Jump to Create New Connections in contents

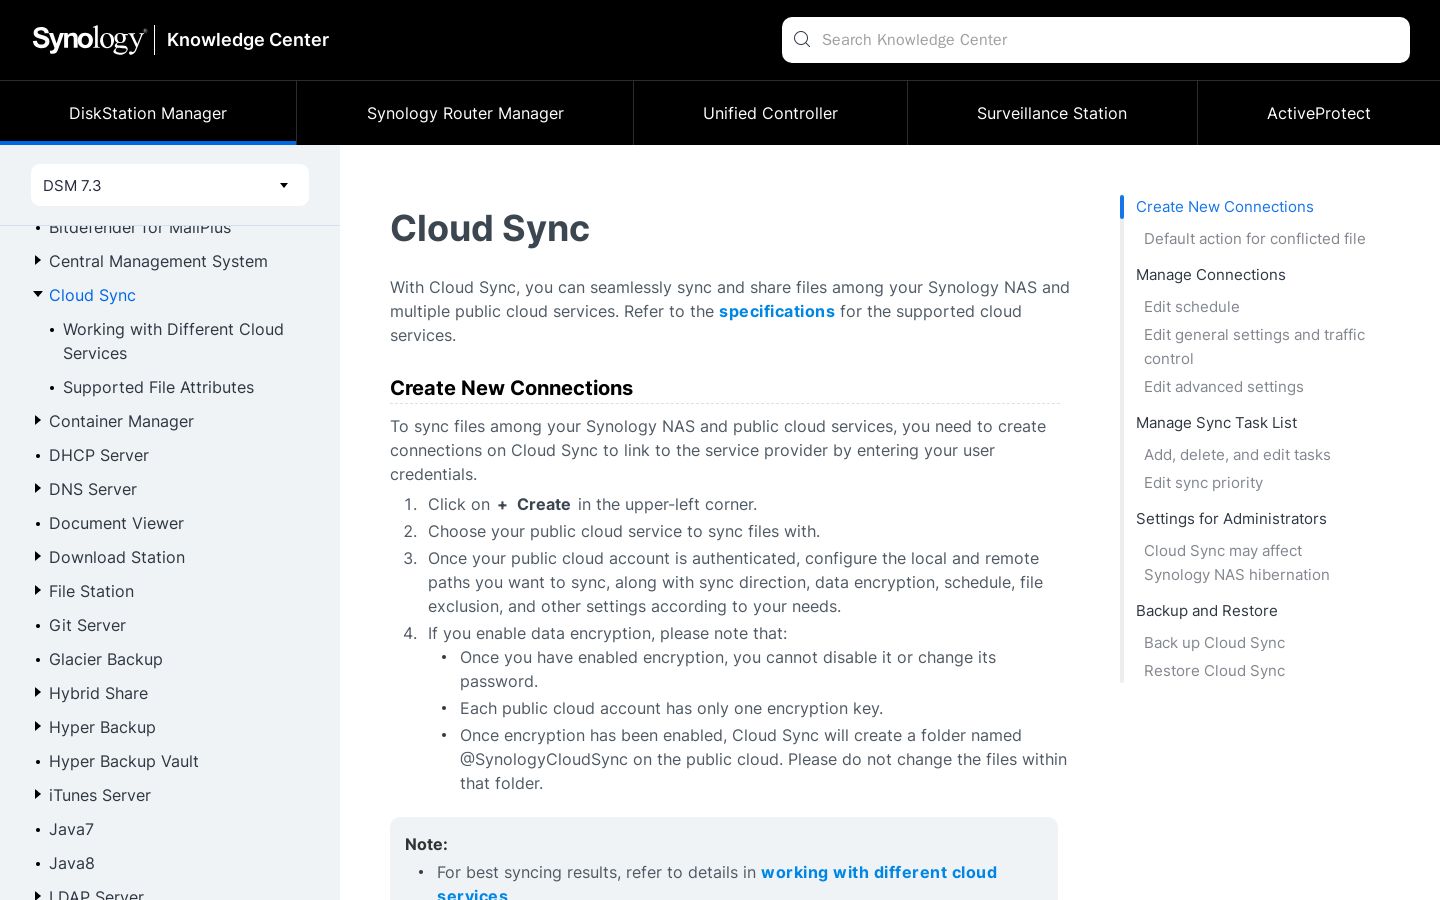click(1225, 207)
